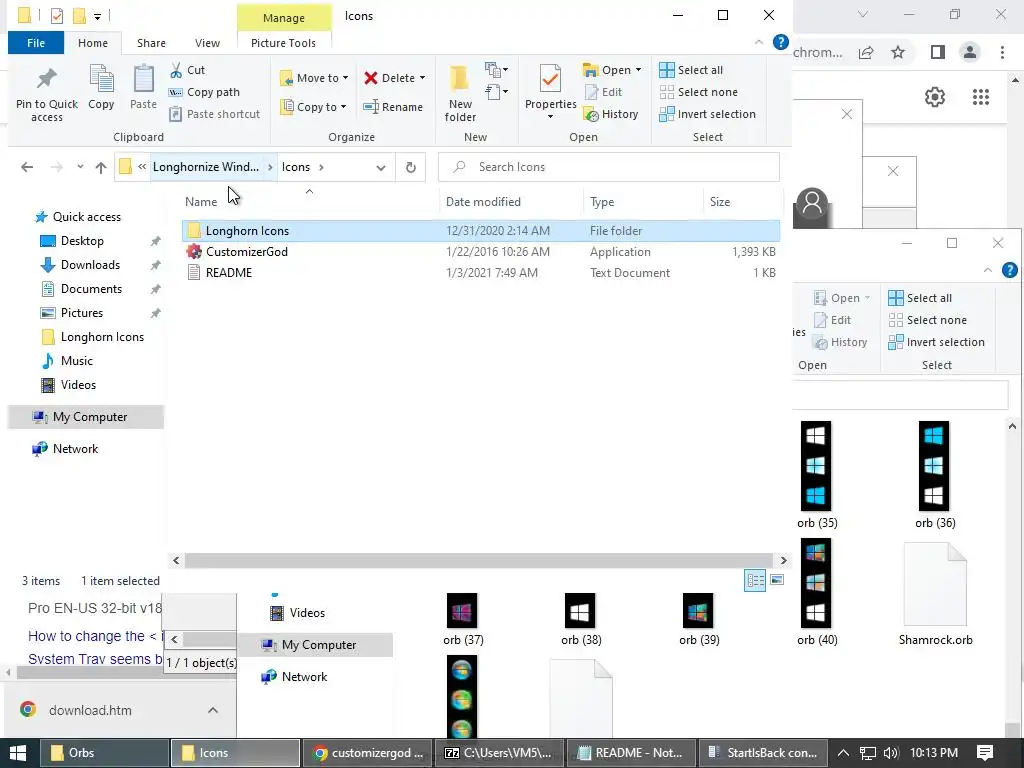Select the Home ribbon tab
The height and width of the screenshot is (768, 1024).
[x=93, y=43]
